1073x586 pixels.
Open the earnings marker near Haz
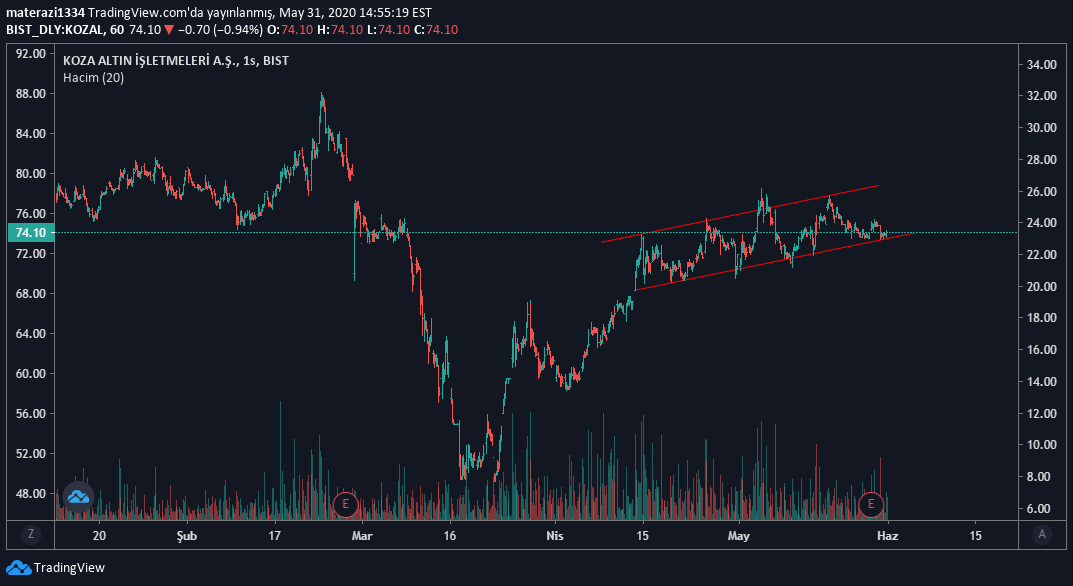click(x=872, y=503)
